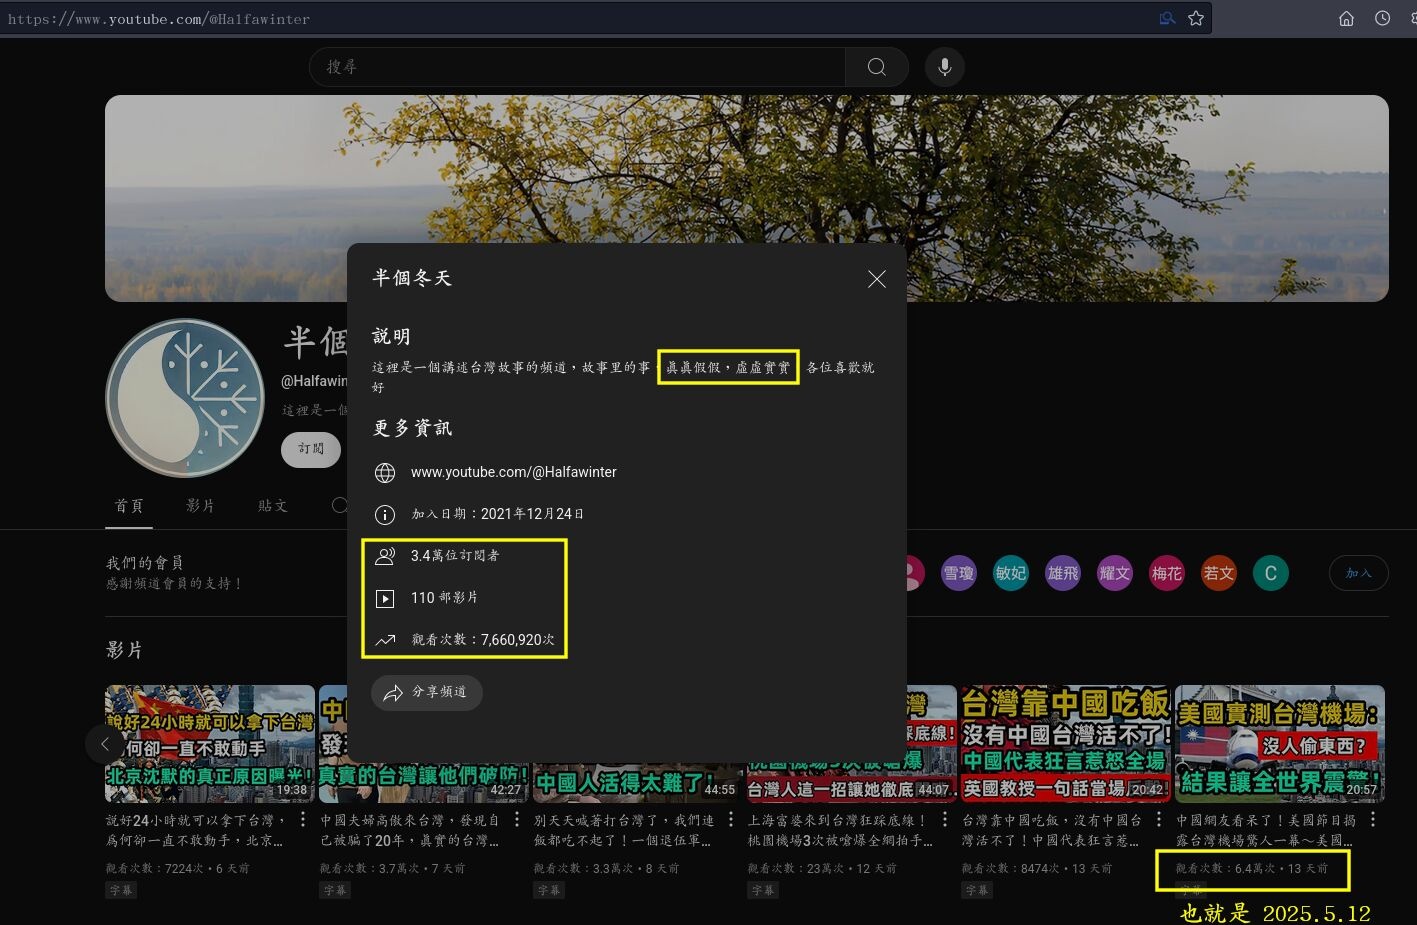Click member avatar 梅花
1417x925 pixels.
[1167, 573]
